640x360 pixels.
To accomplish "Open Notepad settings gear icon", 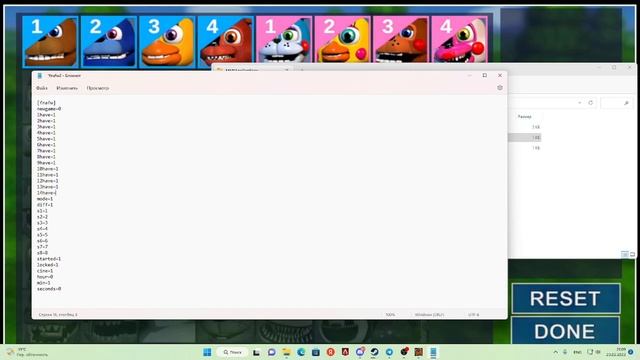I will (500, 88).
